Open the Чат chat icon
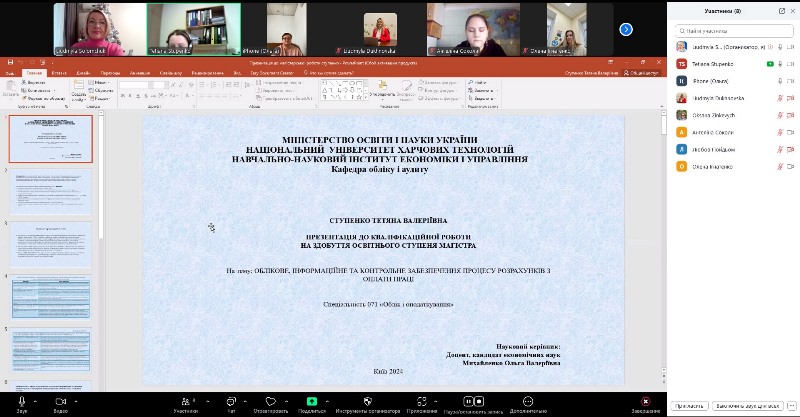This screenshot has height=417, width=800. [x=230, y=401]
